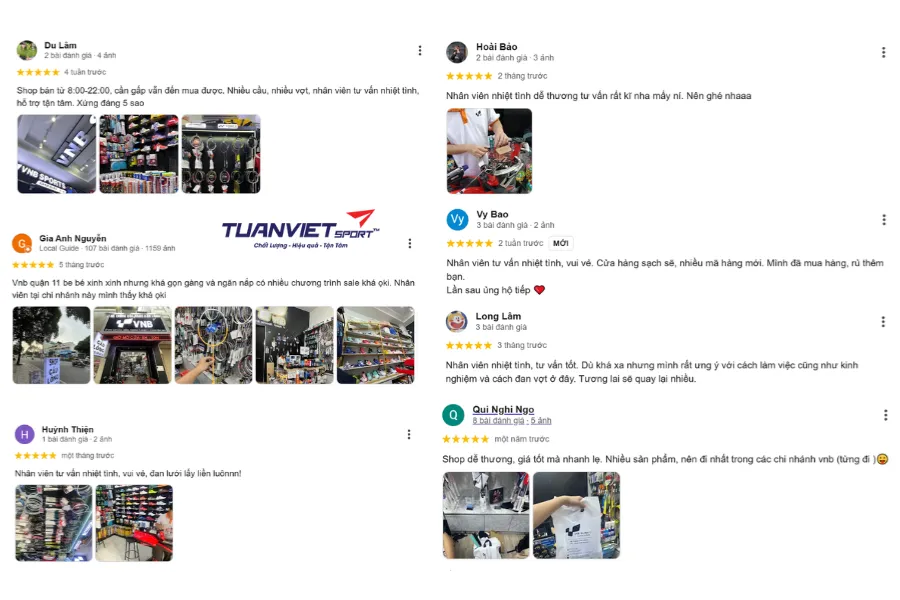900x600 pixels.
Task: Open the '8 bài đánh giá · 5 ảnh' link
Action: coord(511,421)
